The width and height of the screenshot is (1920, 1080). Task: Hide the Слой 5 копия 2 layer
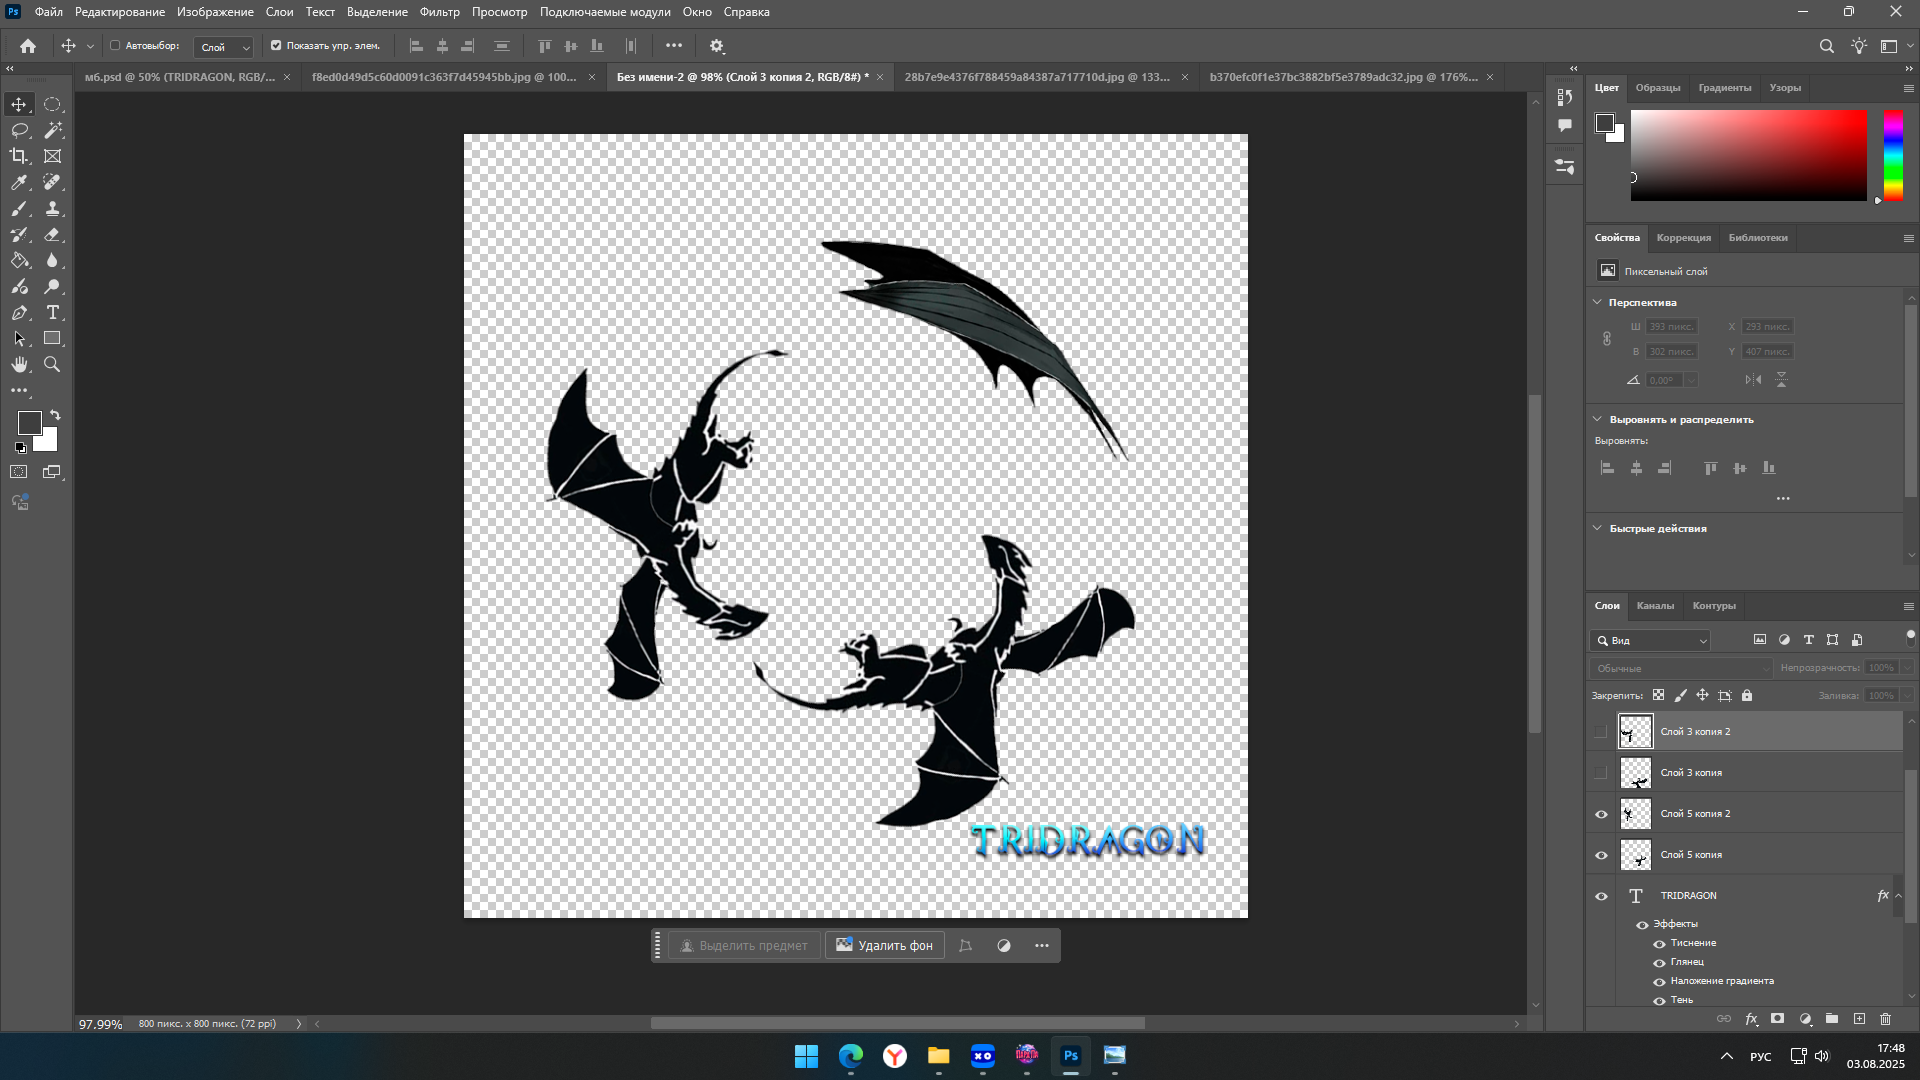point(1601,814)
